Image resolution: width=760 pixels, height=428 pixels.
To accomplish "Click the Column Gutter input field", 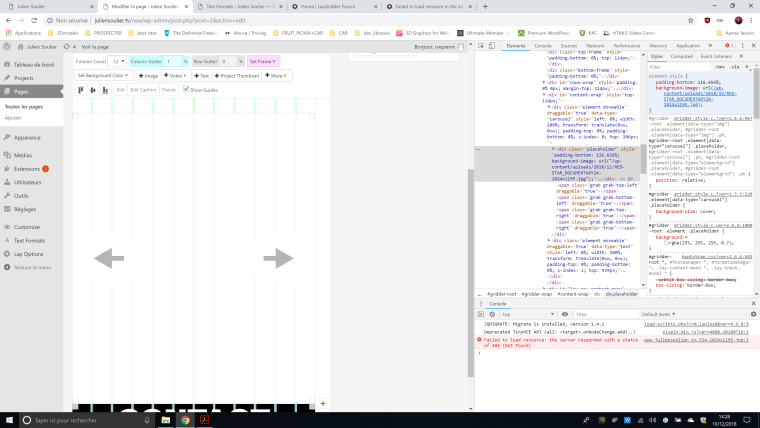I will [173, 61].
